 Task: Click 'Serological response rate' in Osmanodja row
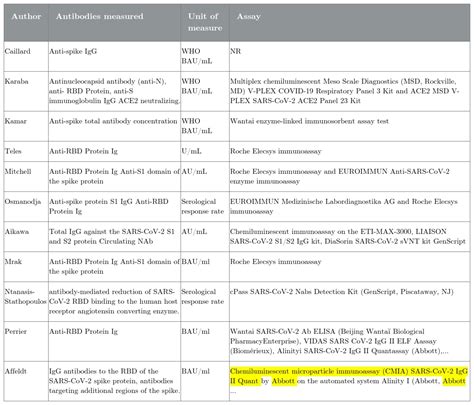click(205, 206)
